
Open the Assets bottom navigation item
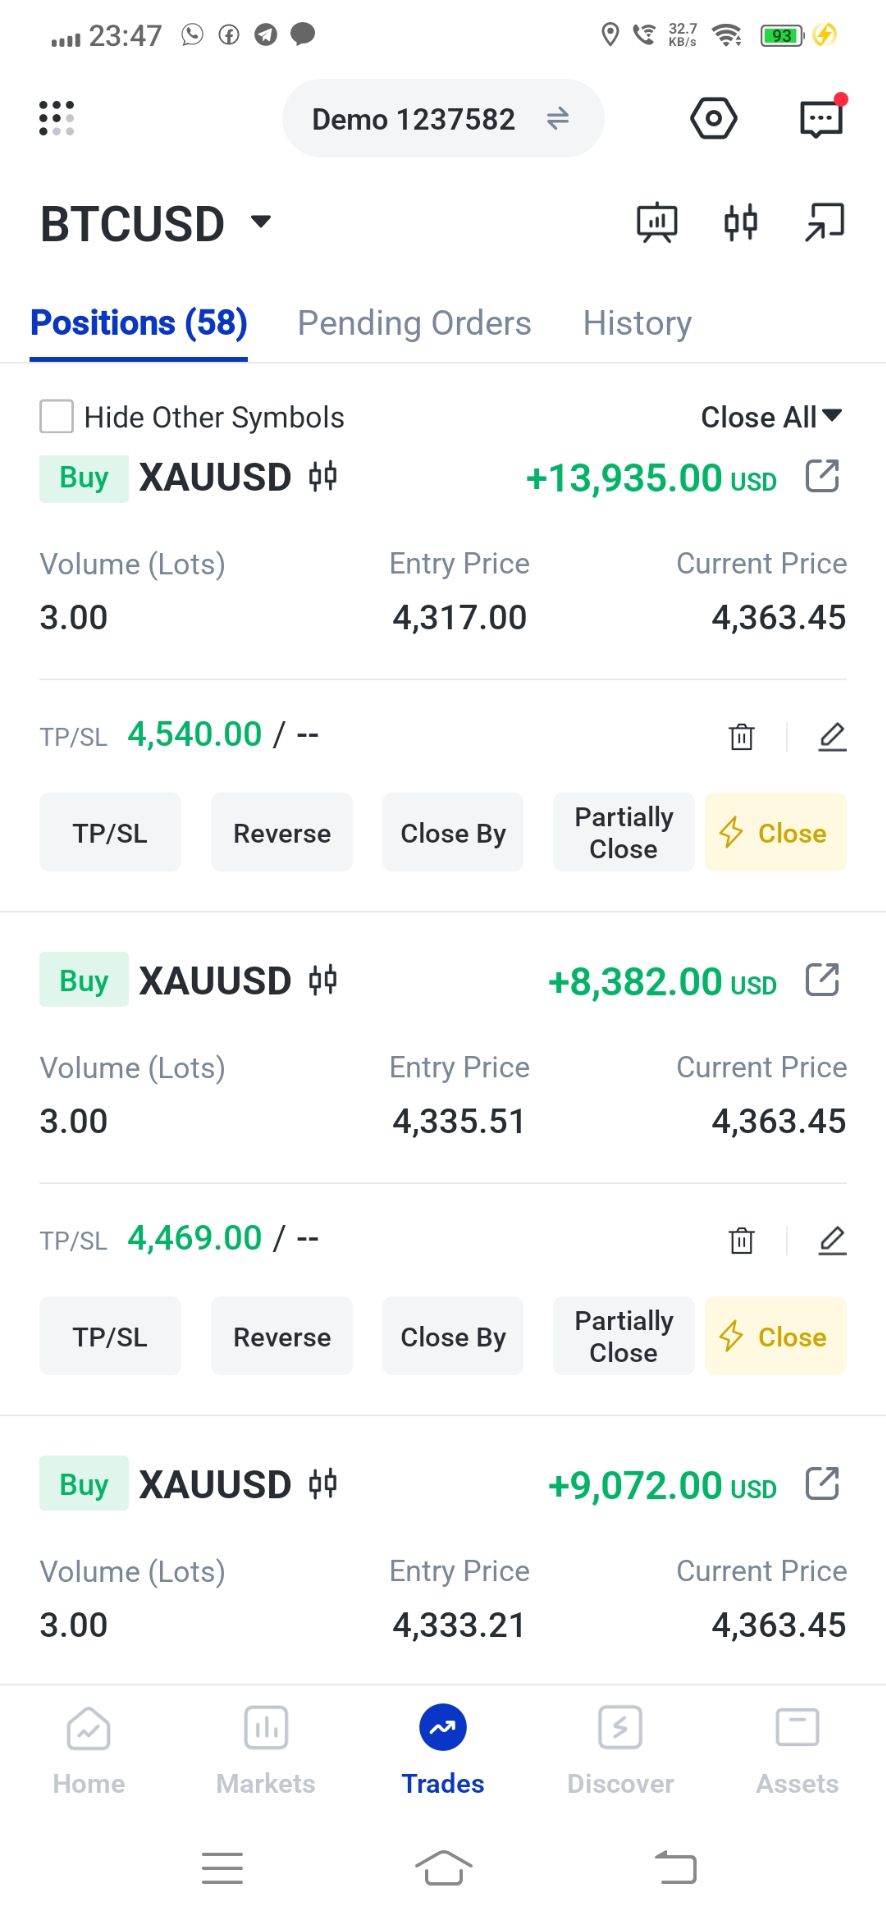[797, 1751]
